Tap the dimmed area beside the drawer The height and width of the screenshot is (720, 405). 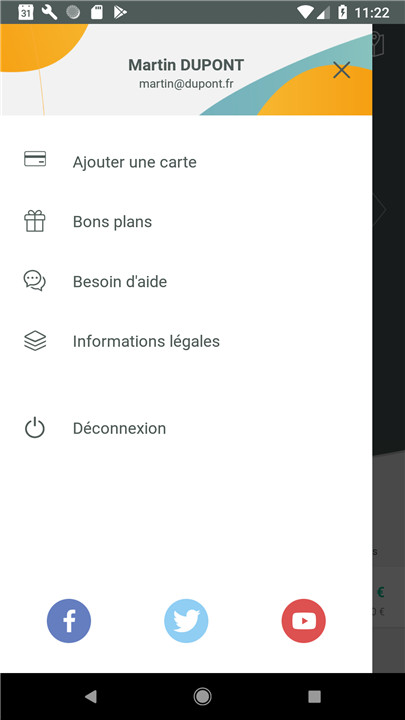[388, 349]
